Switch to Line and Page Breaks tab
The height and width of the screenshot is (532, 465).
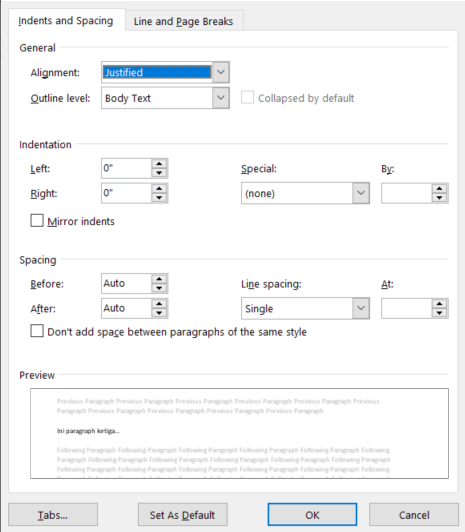click(183, 21)
